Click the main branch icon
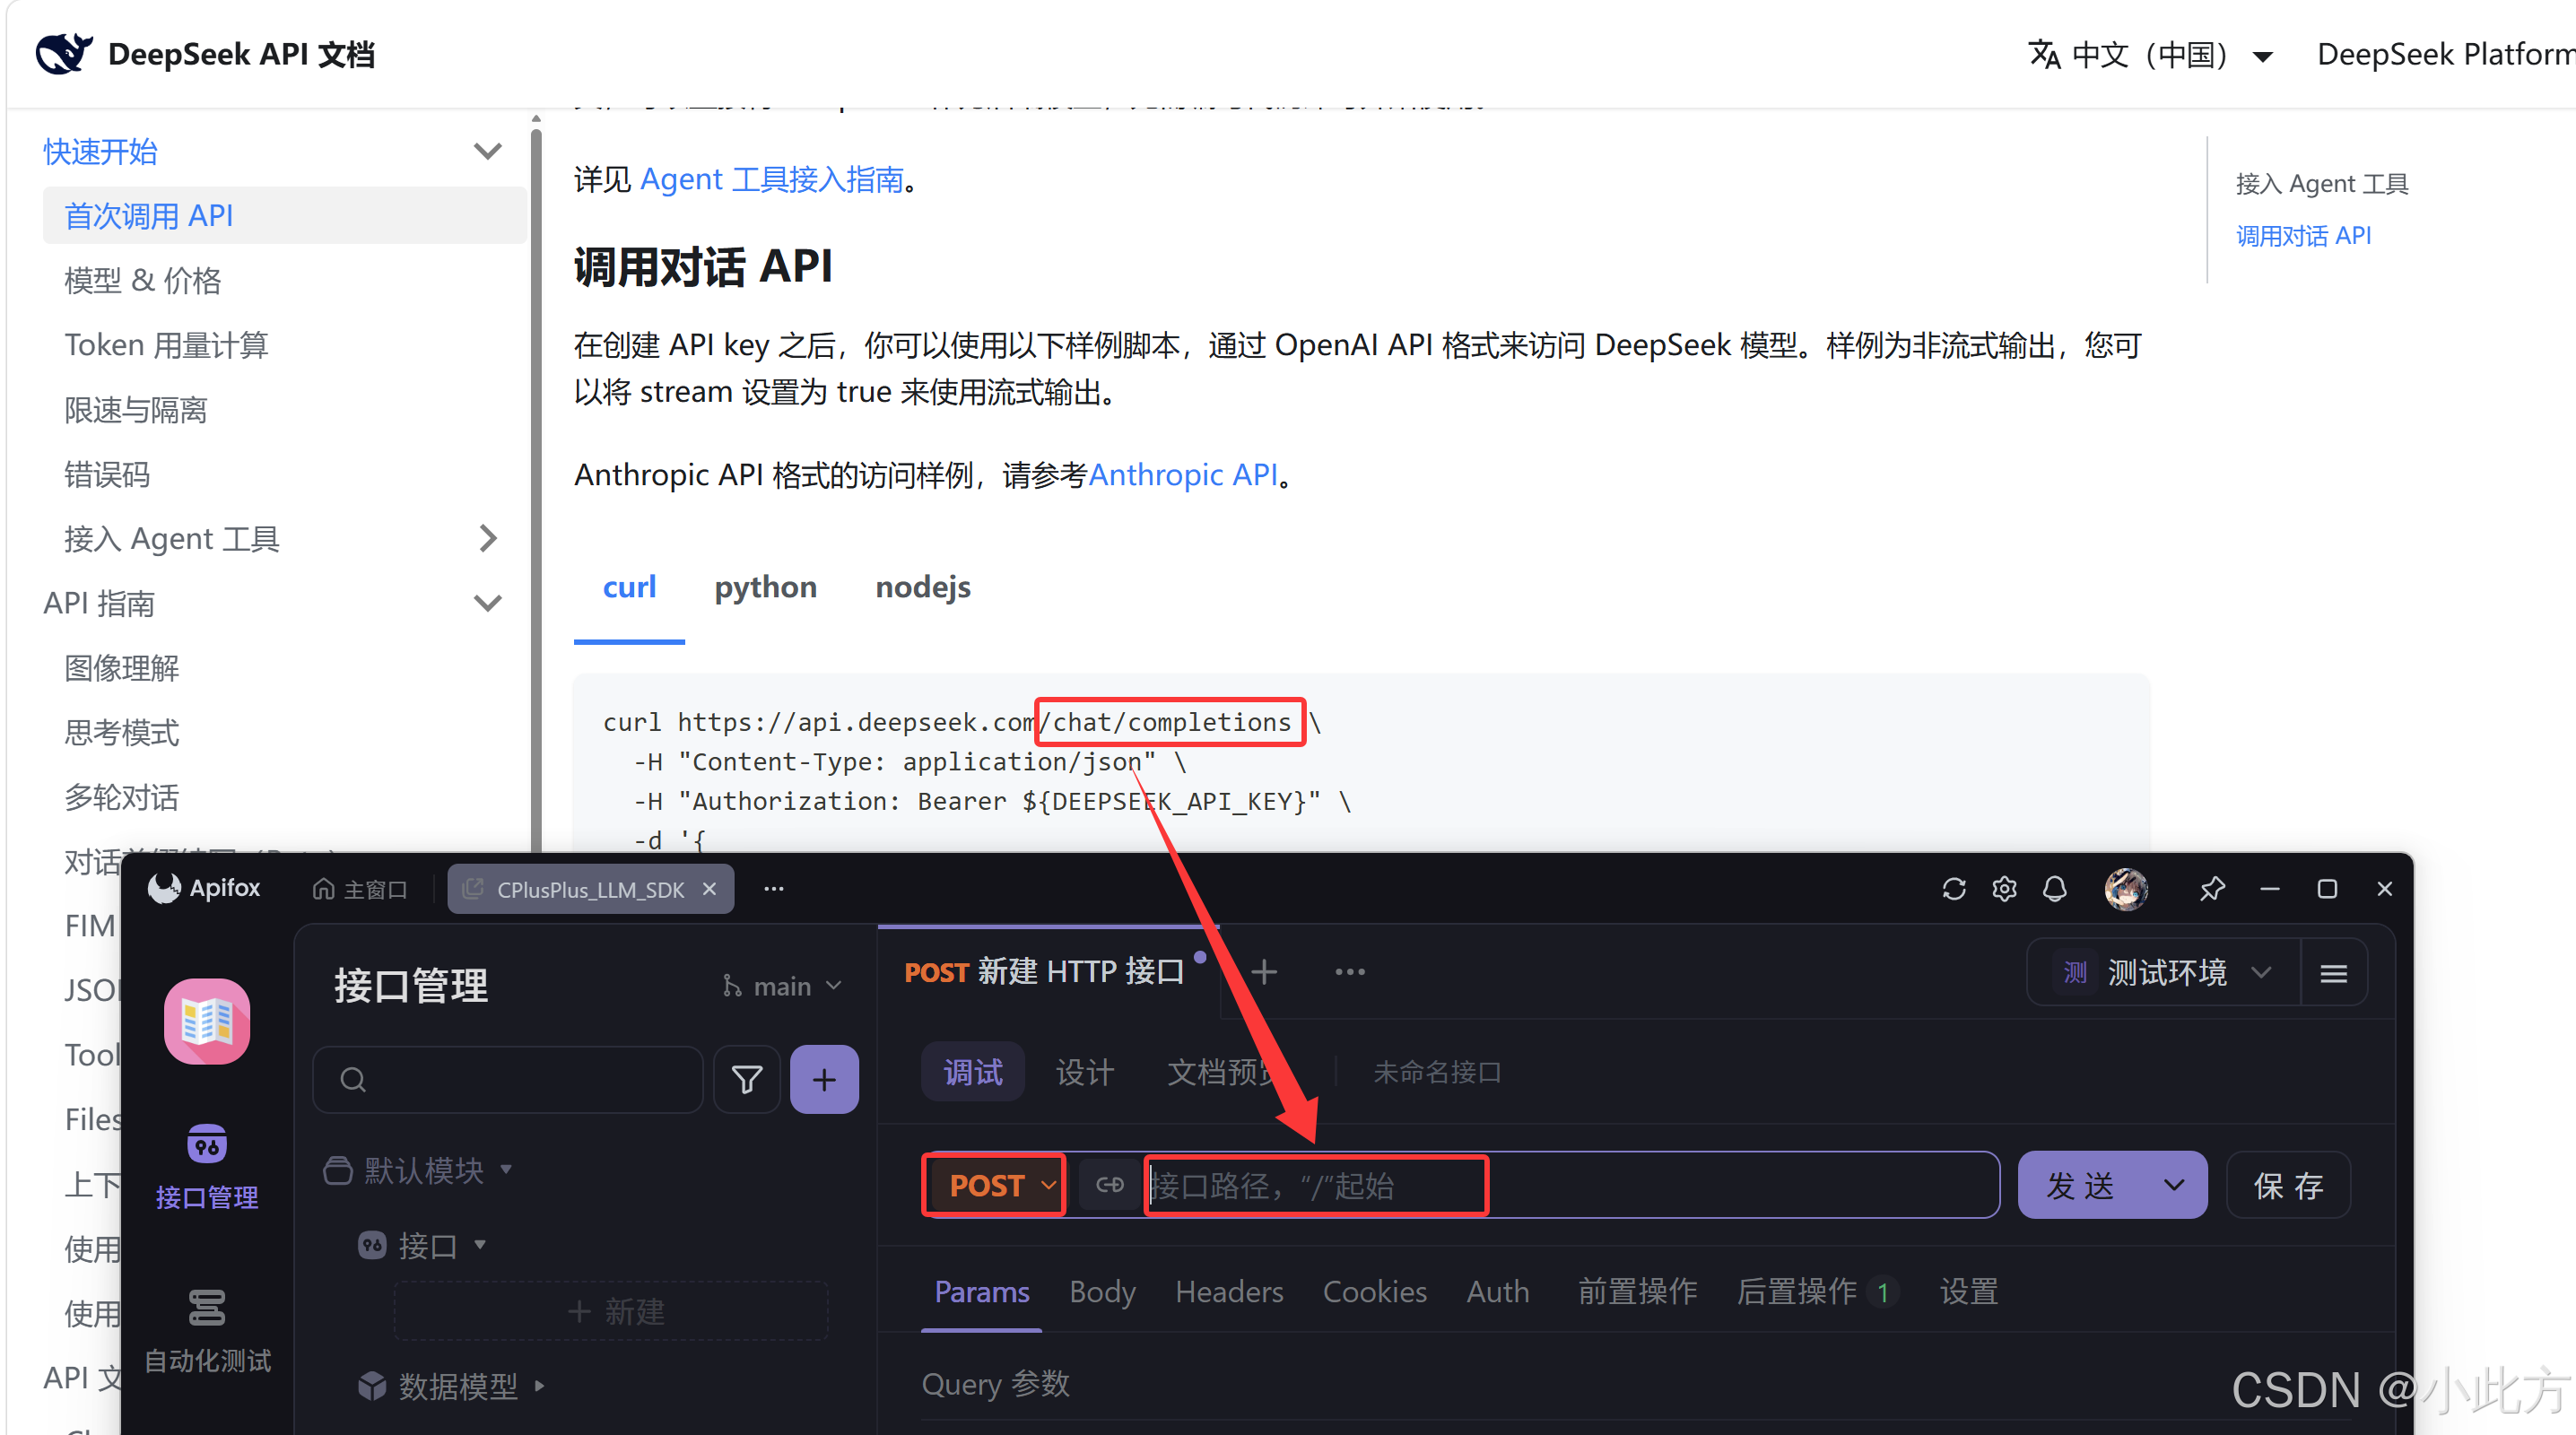This screenshot has width=2576, height=1435. click(x=732, y=986)
